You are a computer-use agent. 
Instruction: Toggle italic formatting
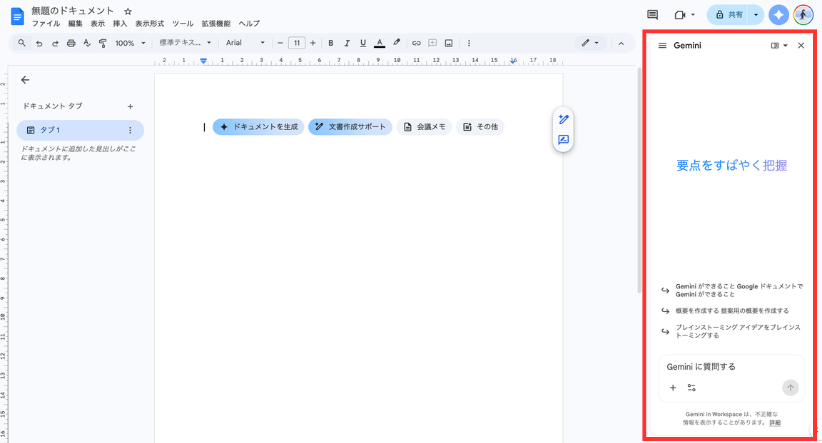347,44
